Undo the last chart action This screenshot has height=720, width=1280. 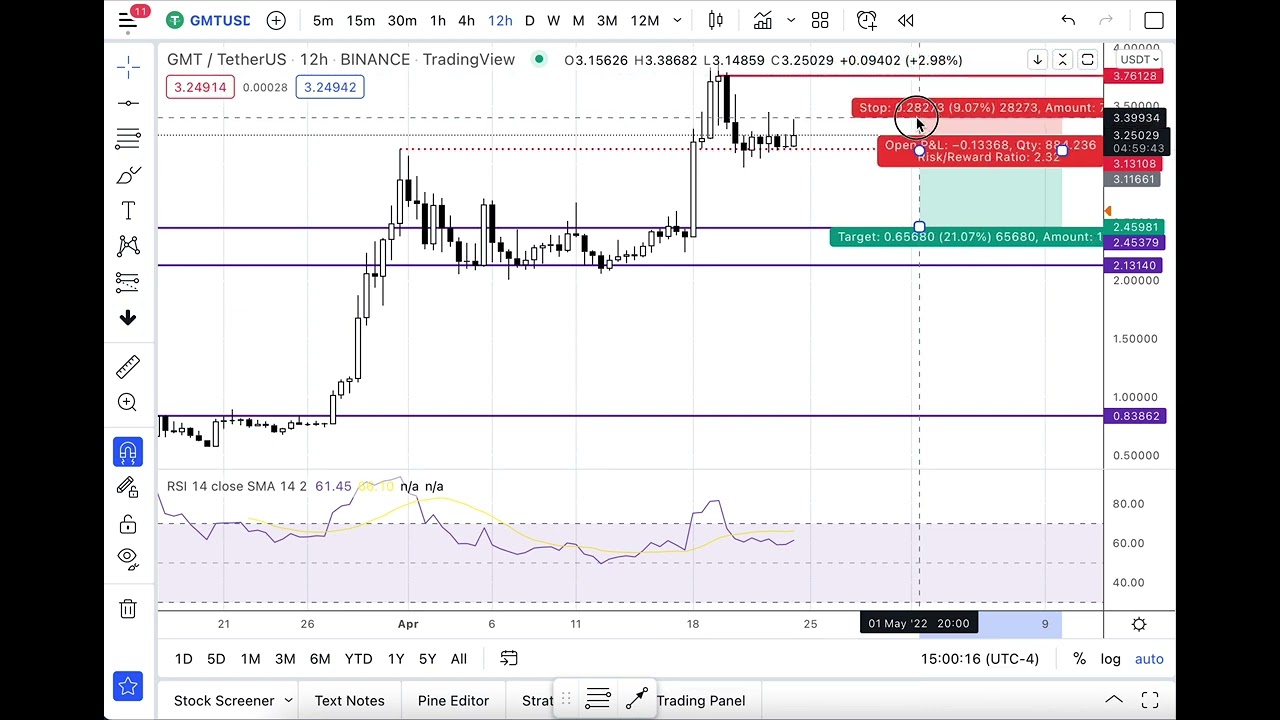(x=1068, y=20)
